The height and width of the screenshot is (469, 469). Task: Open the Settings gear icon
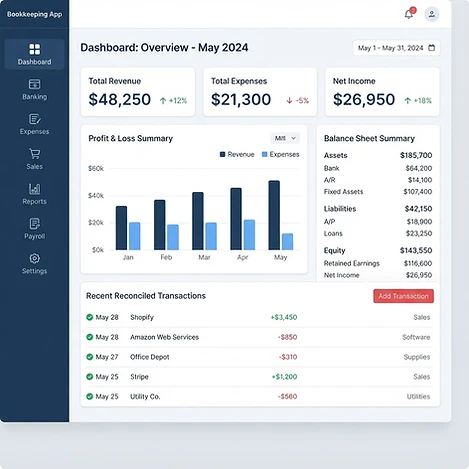[35, 258]
